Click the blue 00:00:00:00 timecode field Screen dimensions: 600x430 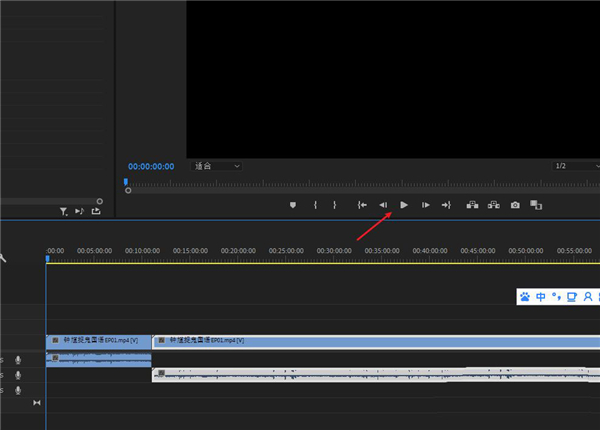coord(151,166)
